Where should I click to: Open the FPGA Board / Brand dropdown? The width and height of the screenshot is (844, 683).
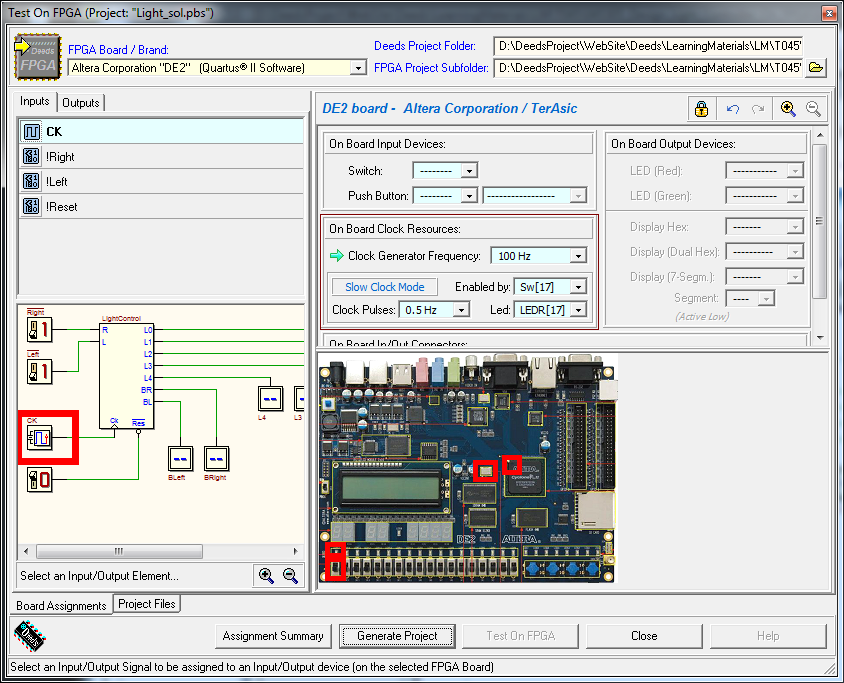click(358, 68)
